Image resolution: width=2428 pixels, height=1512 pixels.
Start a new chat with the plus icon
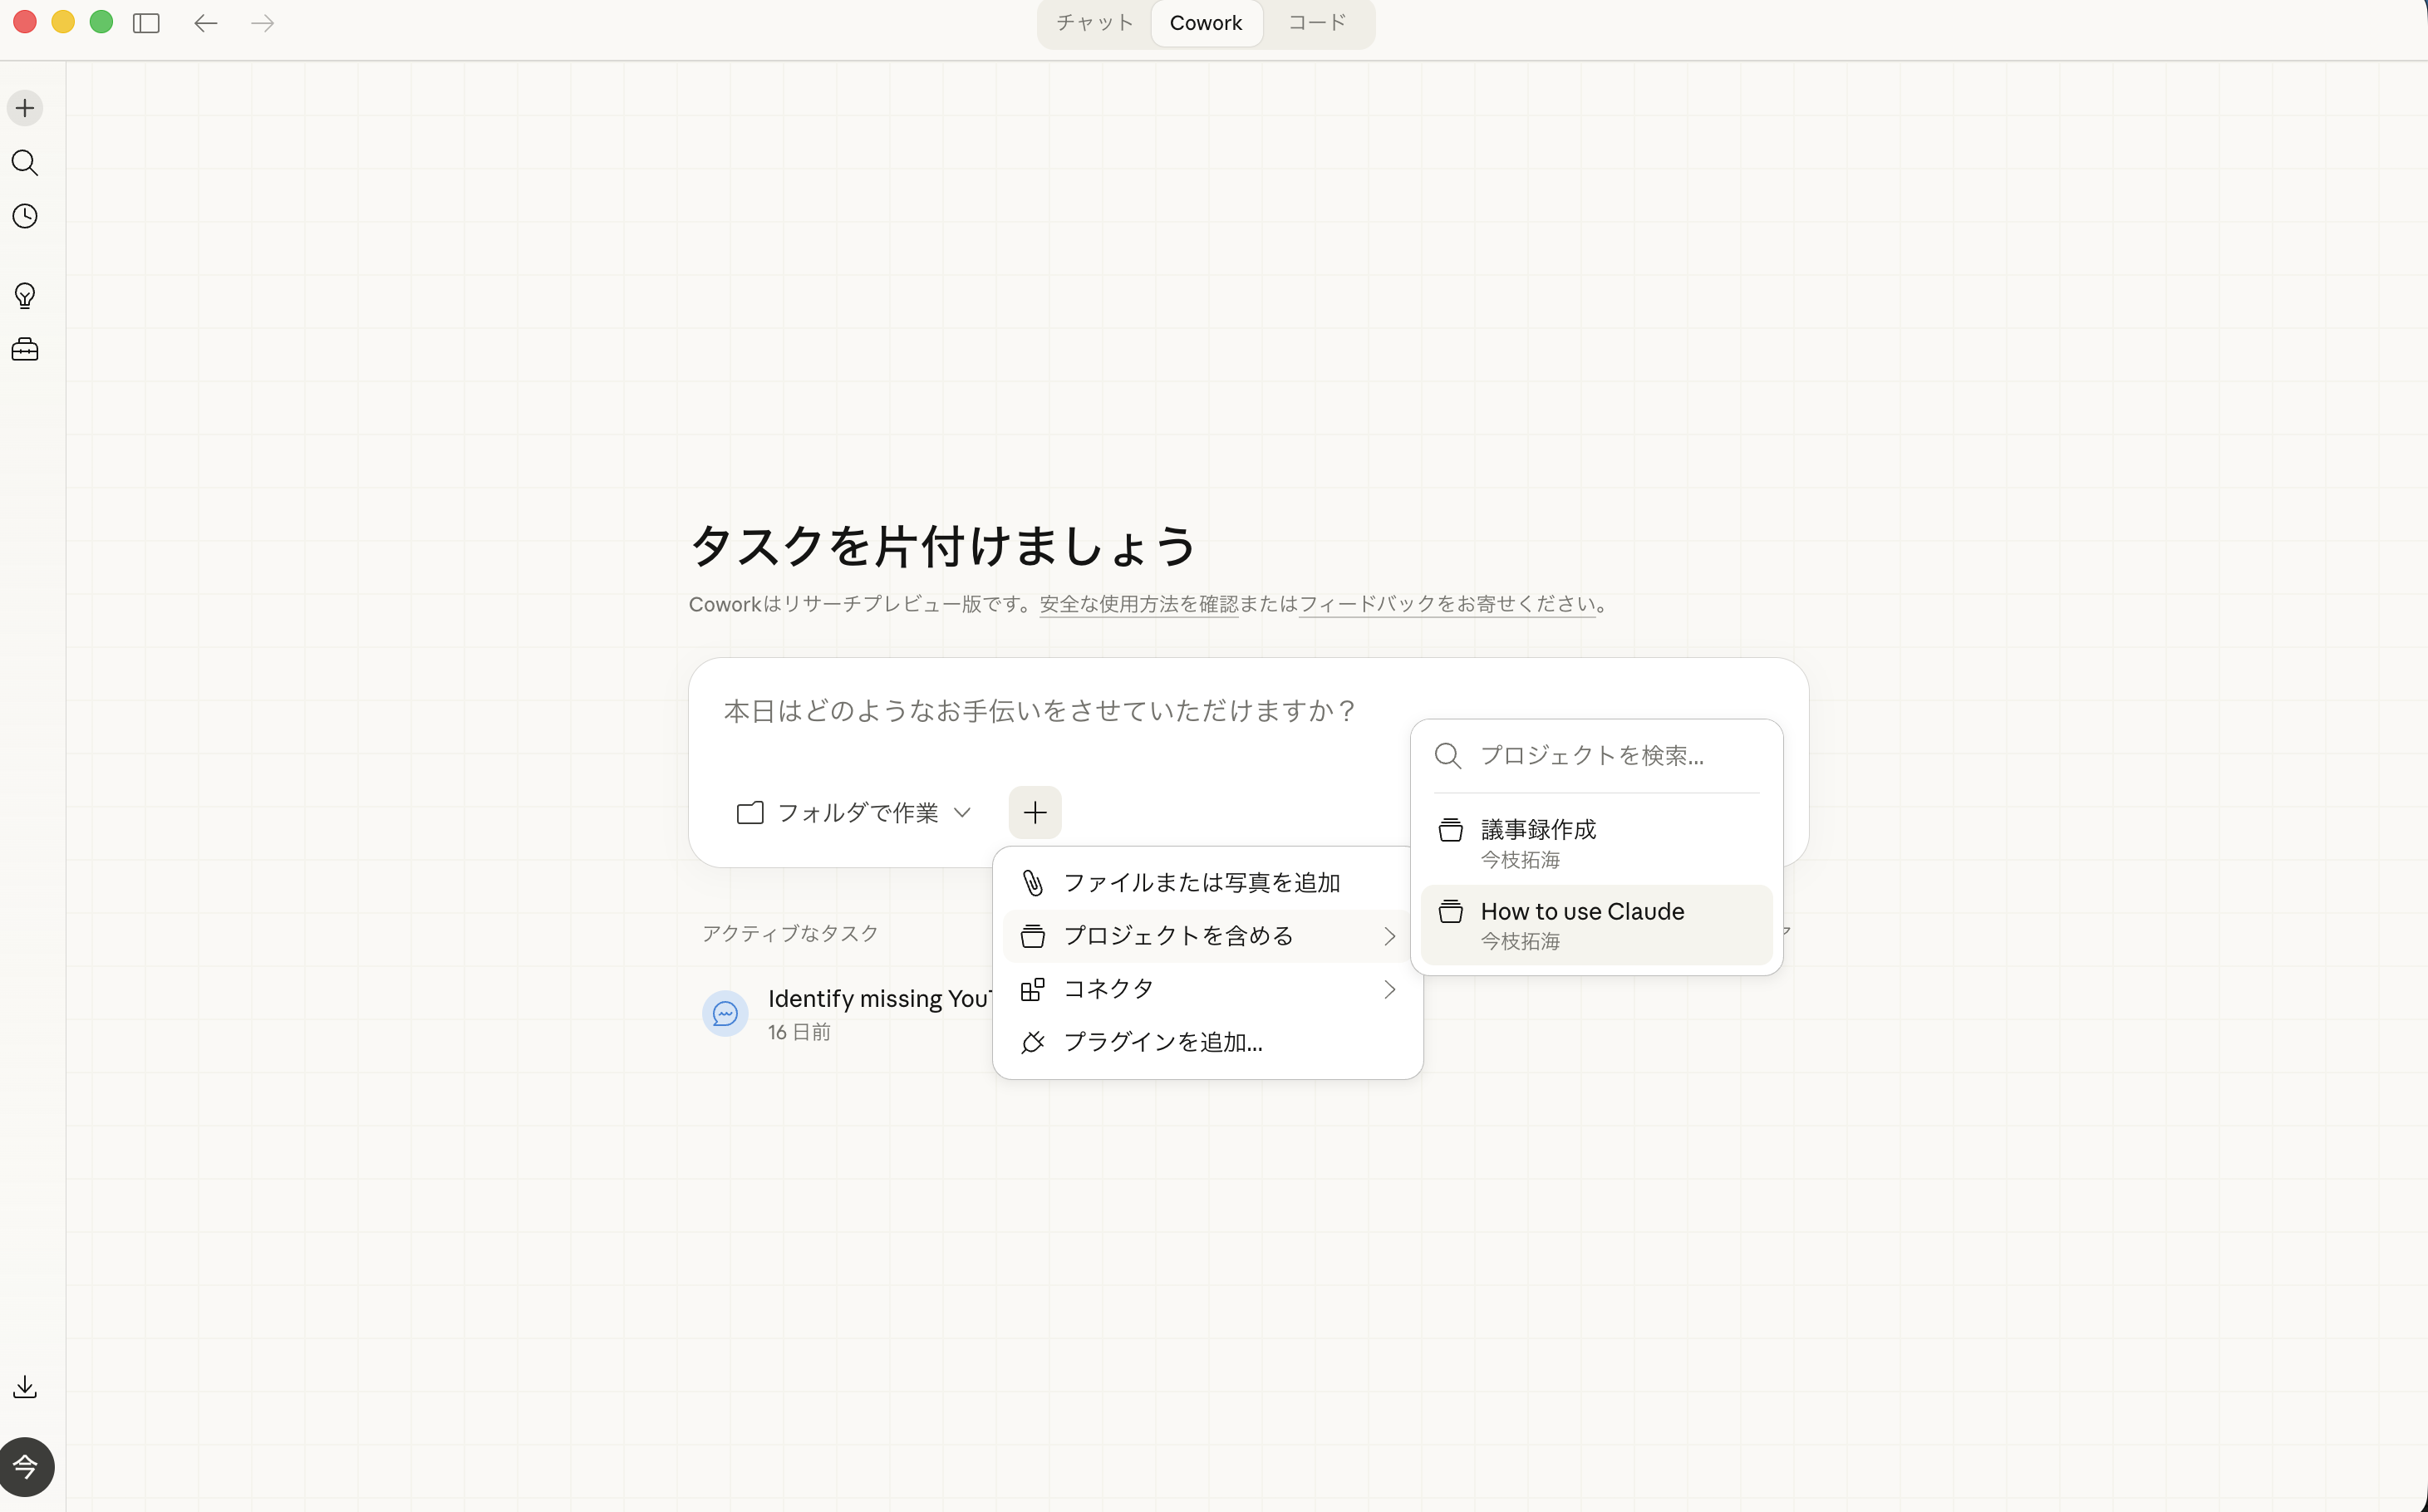pos(24,107)
